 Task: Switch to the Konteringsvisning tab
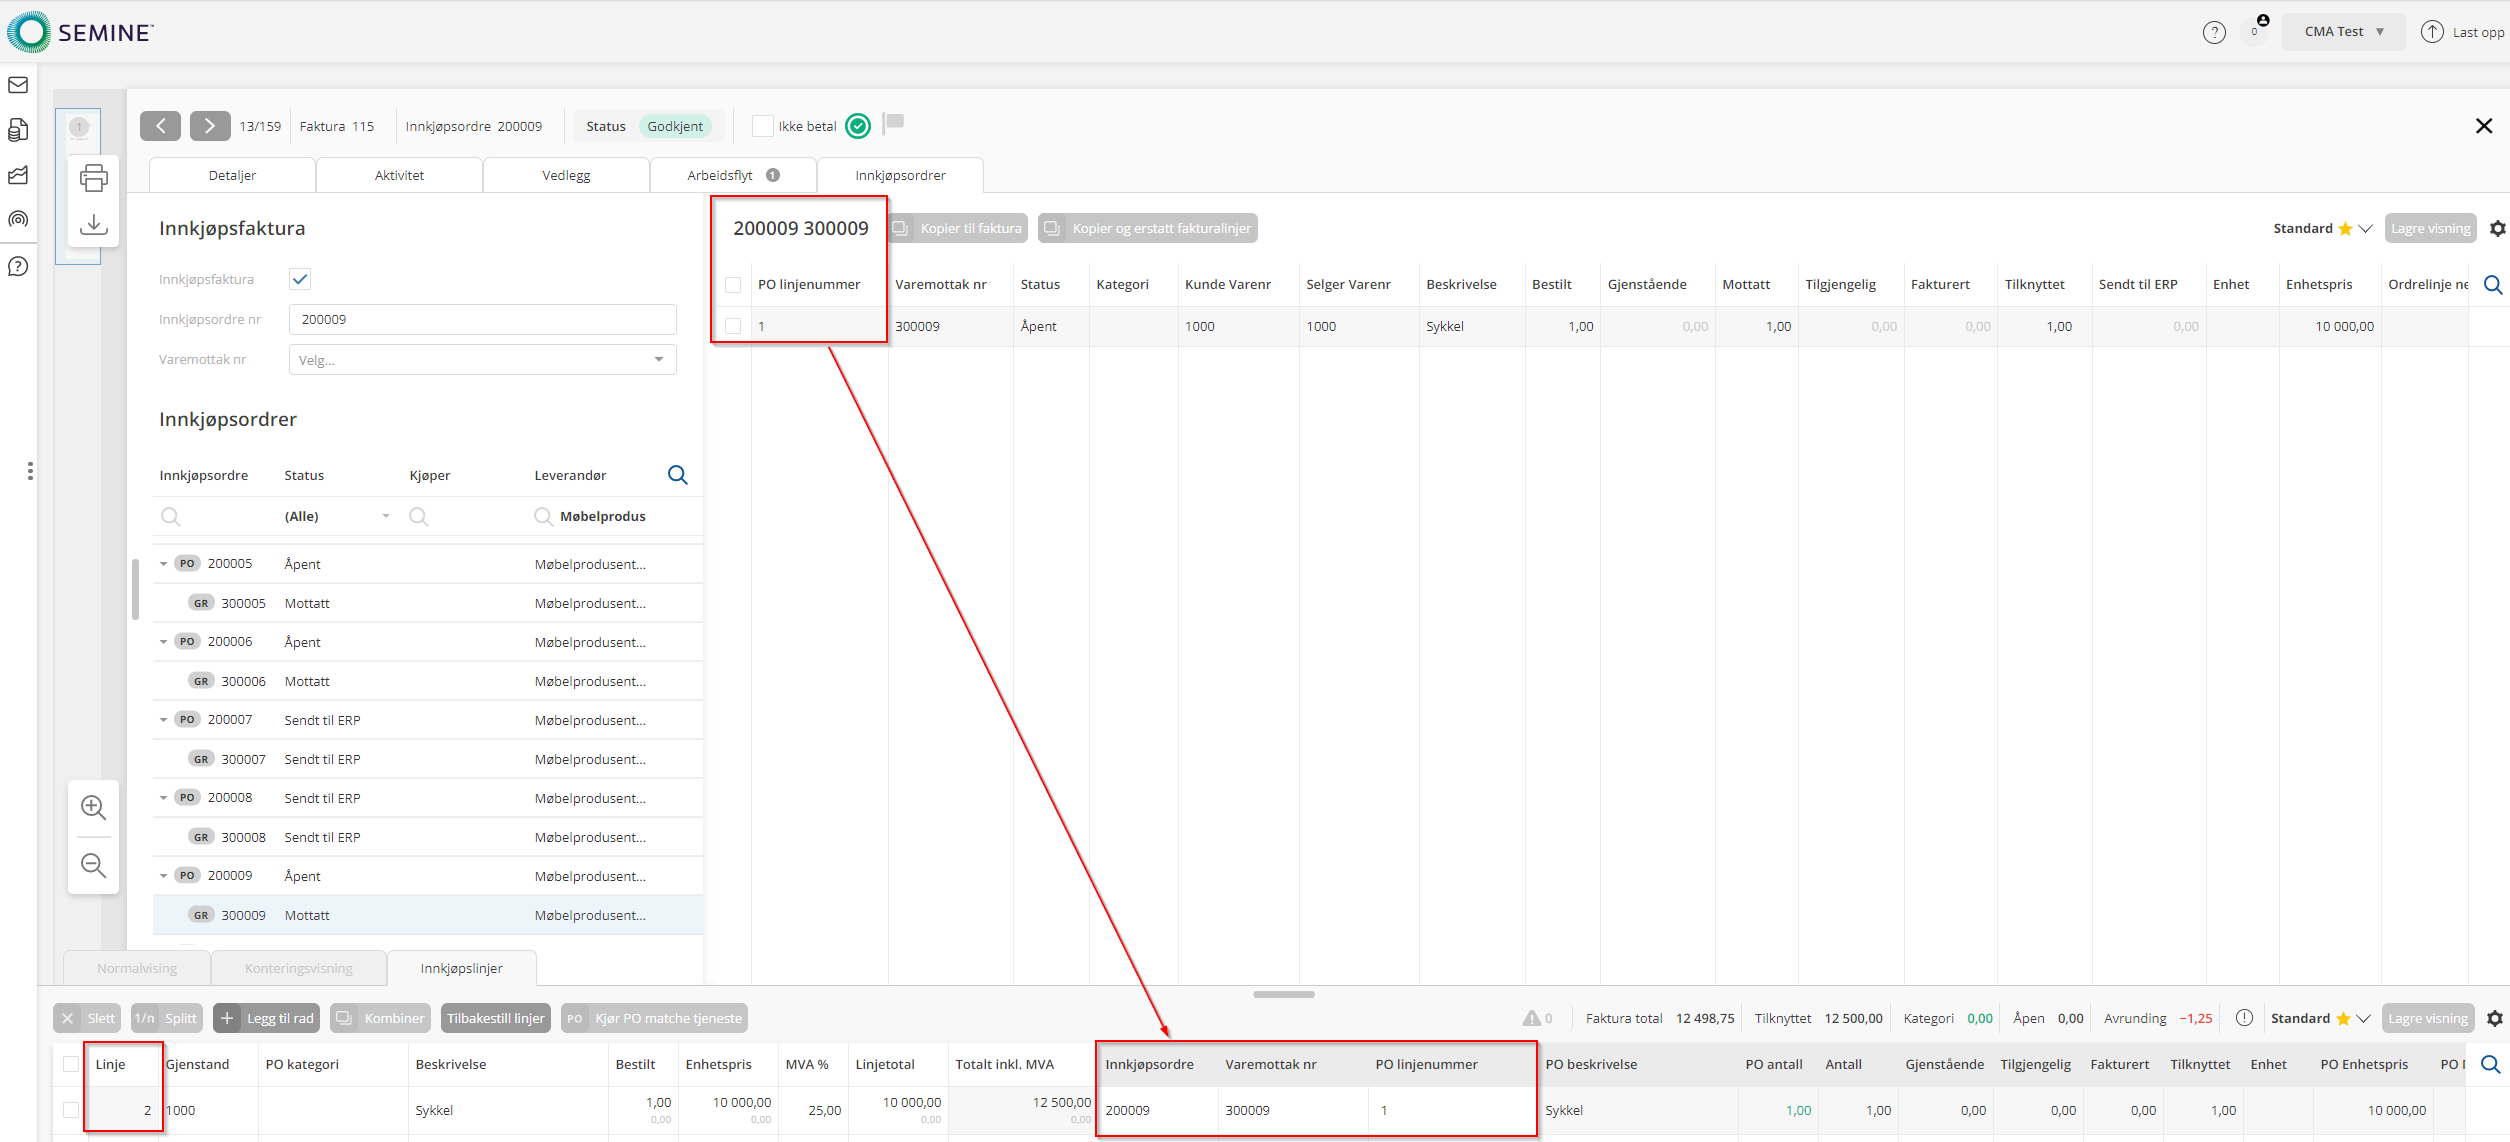click(298, 968)
